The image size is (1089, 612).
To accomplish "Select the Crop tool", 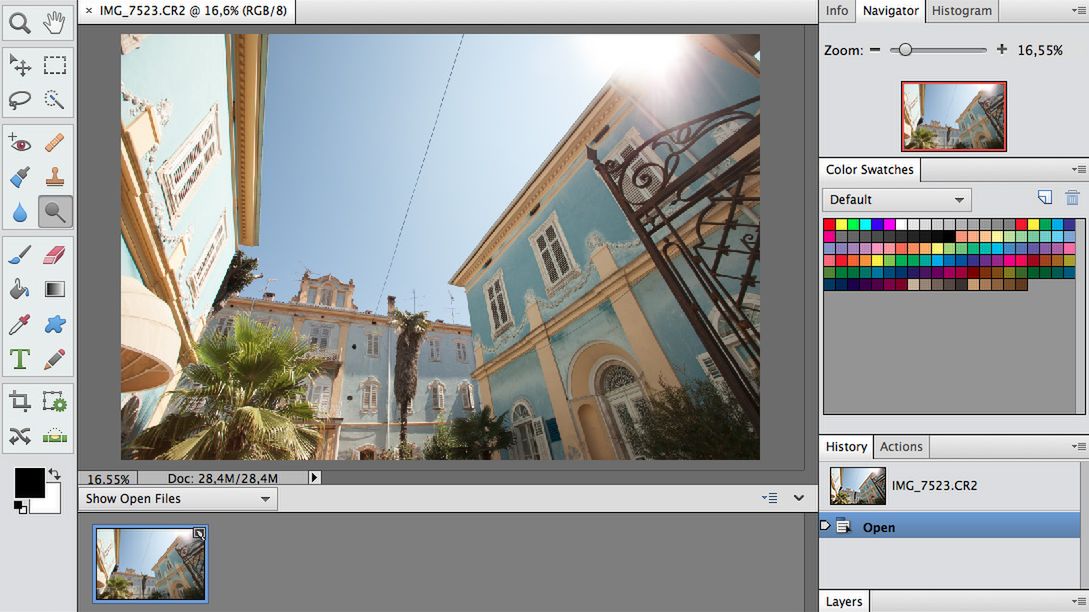I will tap(20, 399).
